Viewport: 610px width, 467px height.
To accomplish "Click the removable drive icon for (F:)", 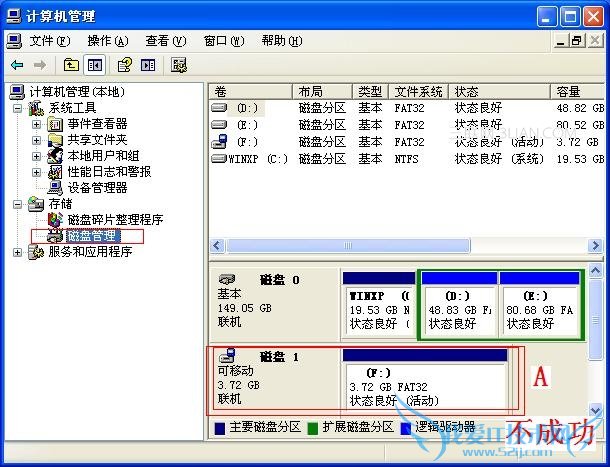I will point(219,142).
